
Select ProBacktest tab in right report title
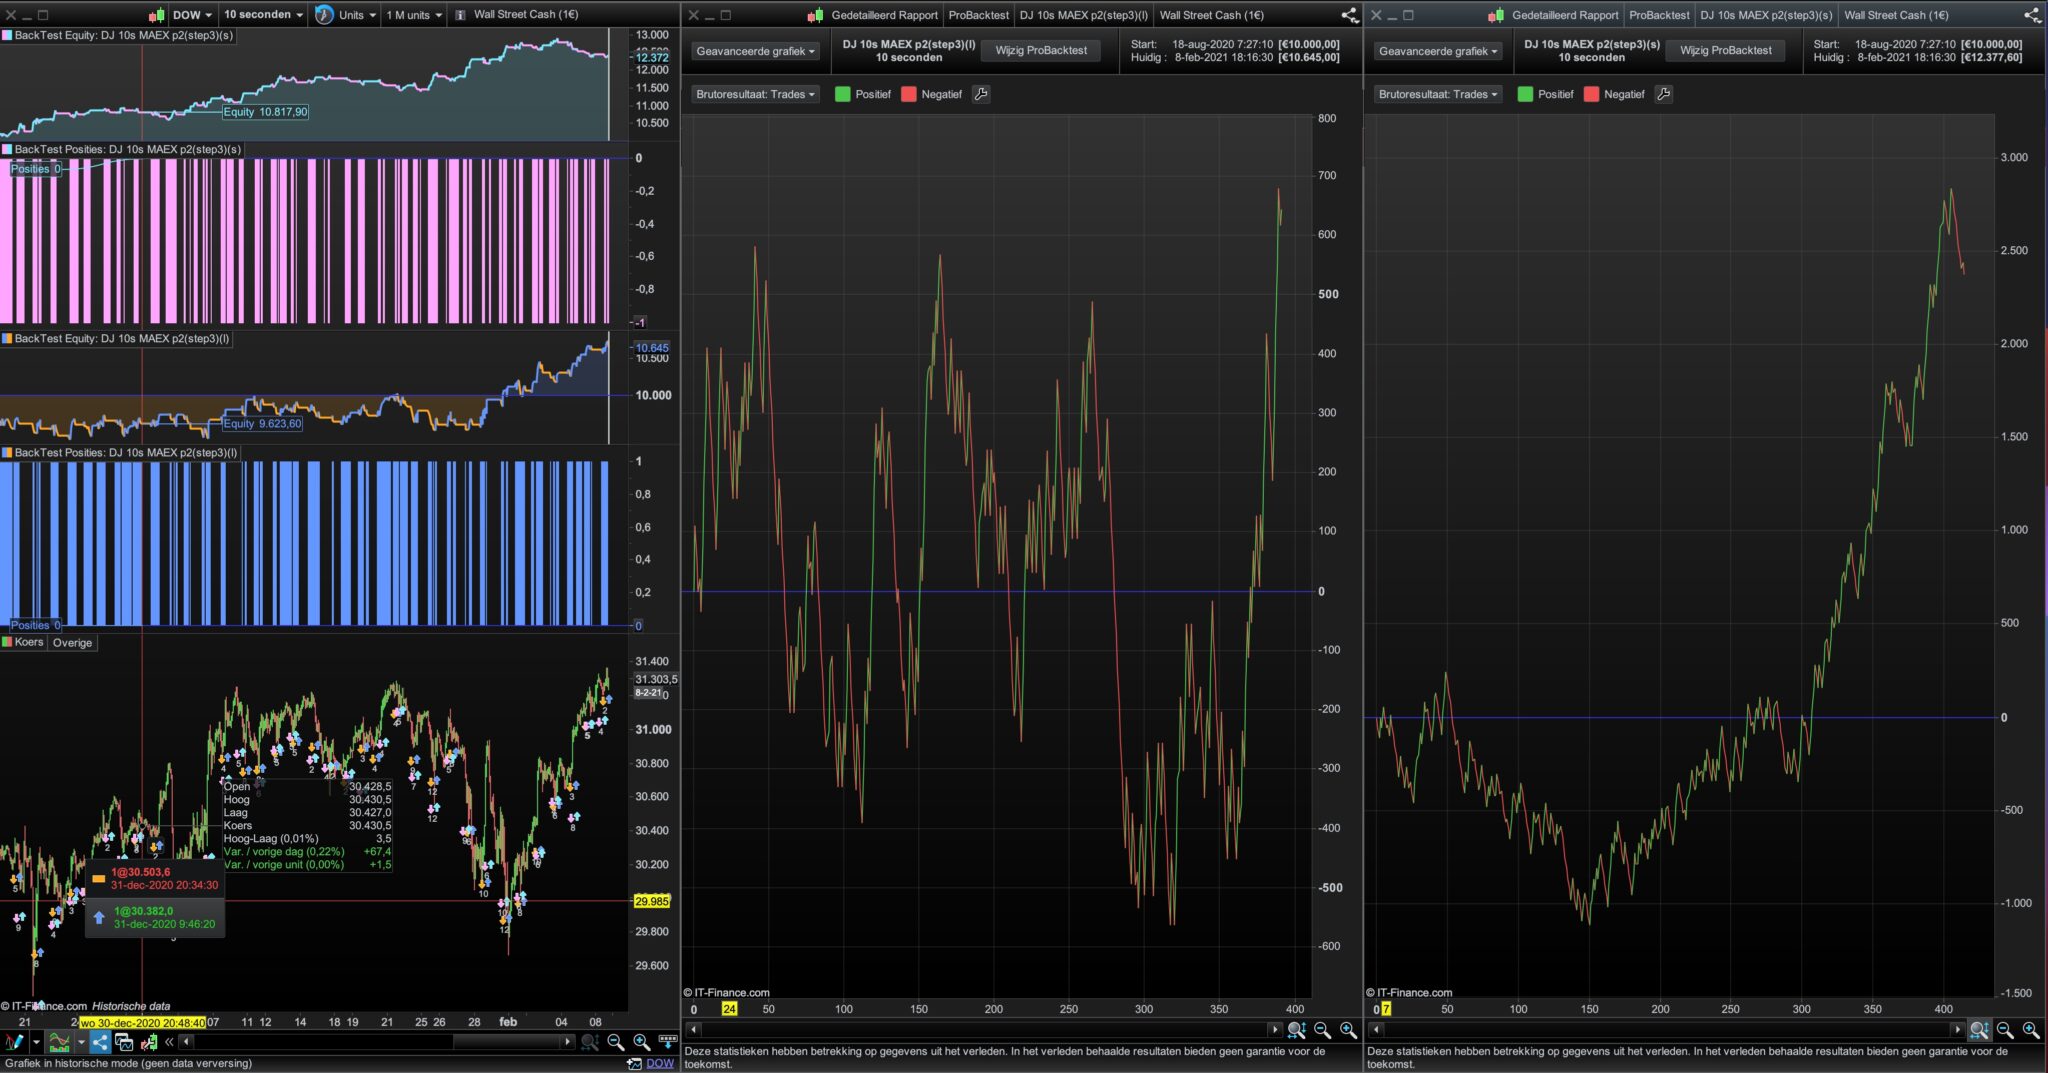point(1659,15)
